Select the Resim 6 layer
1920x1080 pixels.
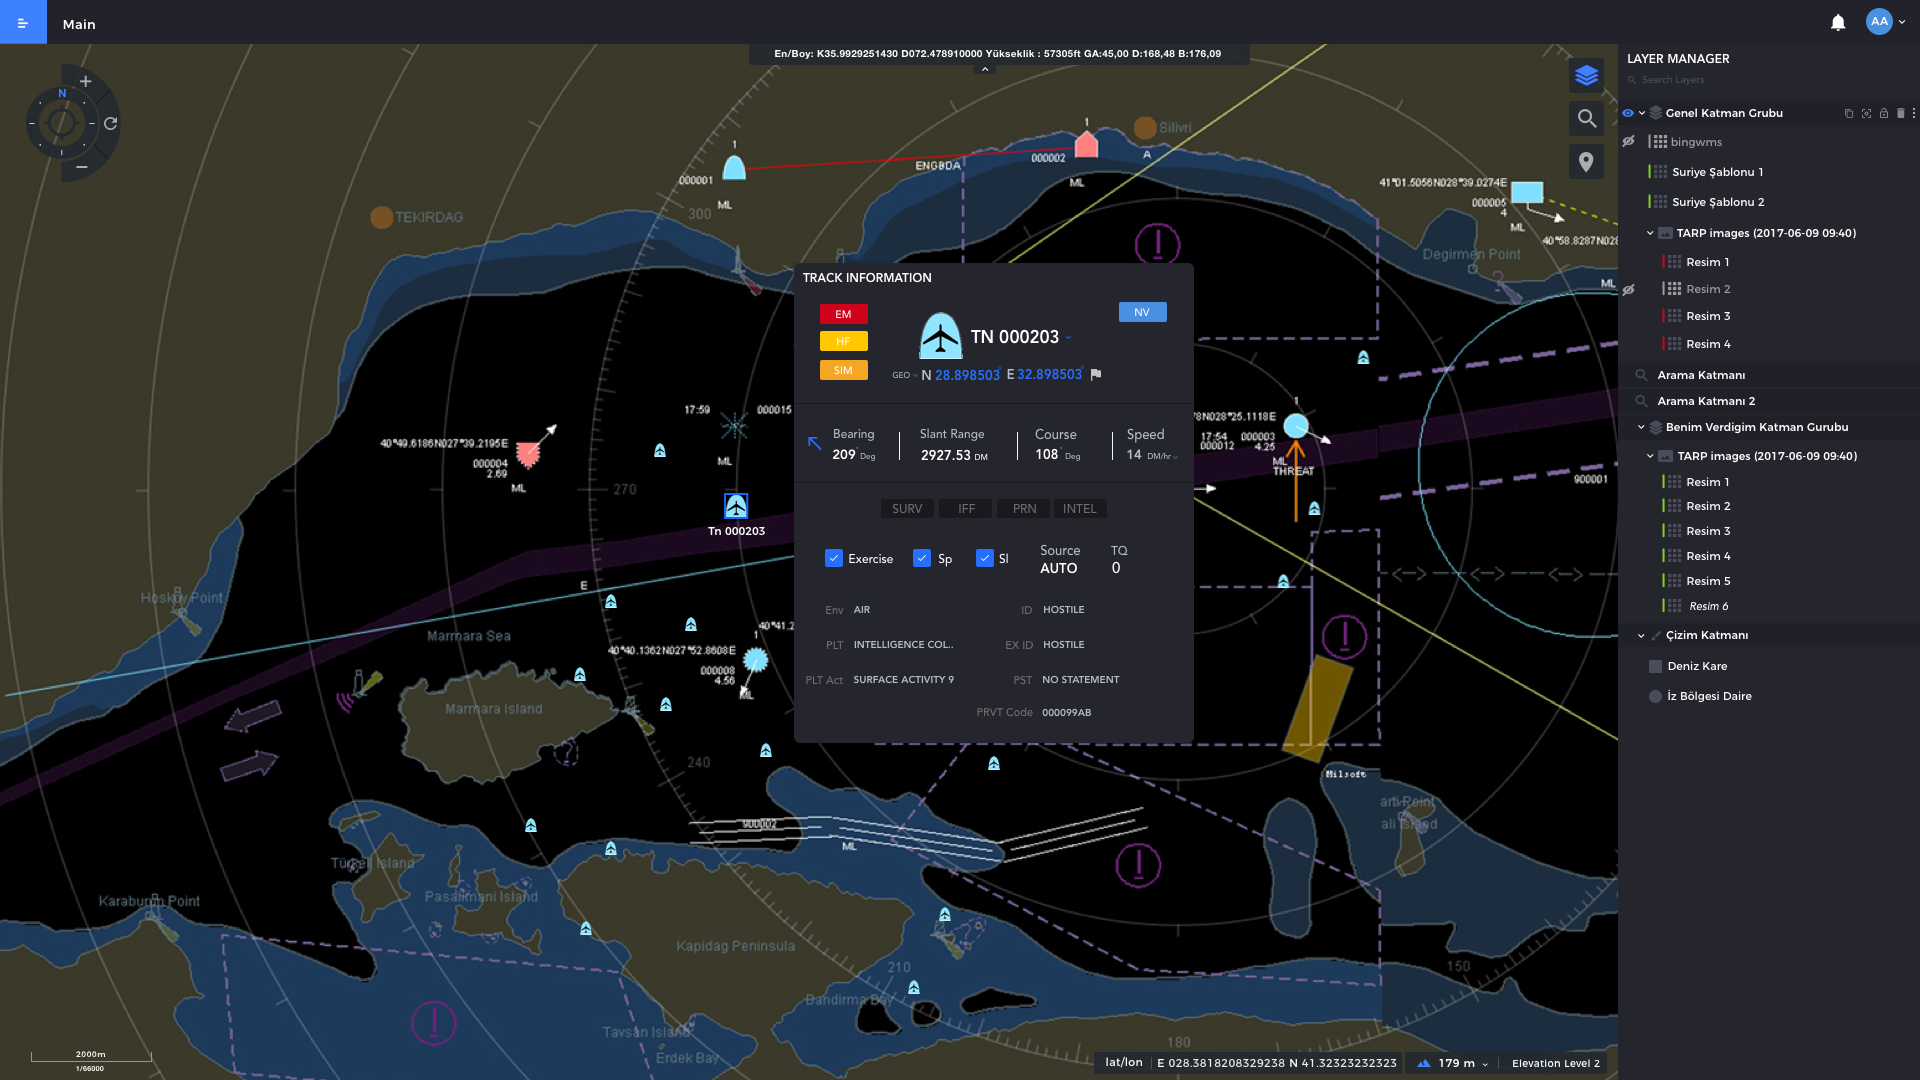(1708, 606)
